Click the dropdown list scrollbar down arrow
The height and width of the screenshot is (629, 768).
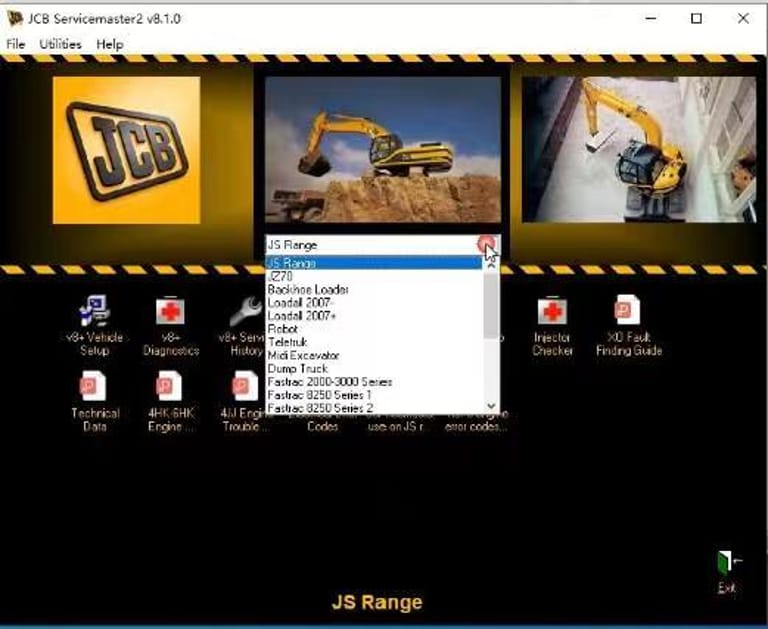tap(490, 406)
